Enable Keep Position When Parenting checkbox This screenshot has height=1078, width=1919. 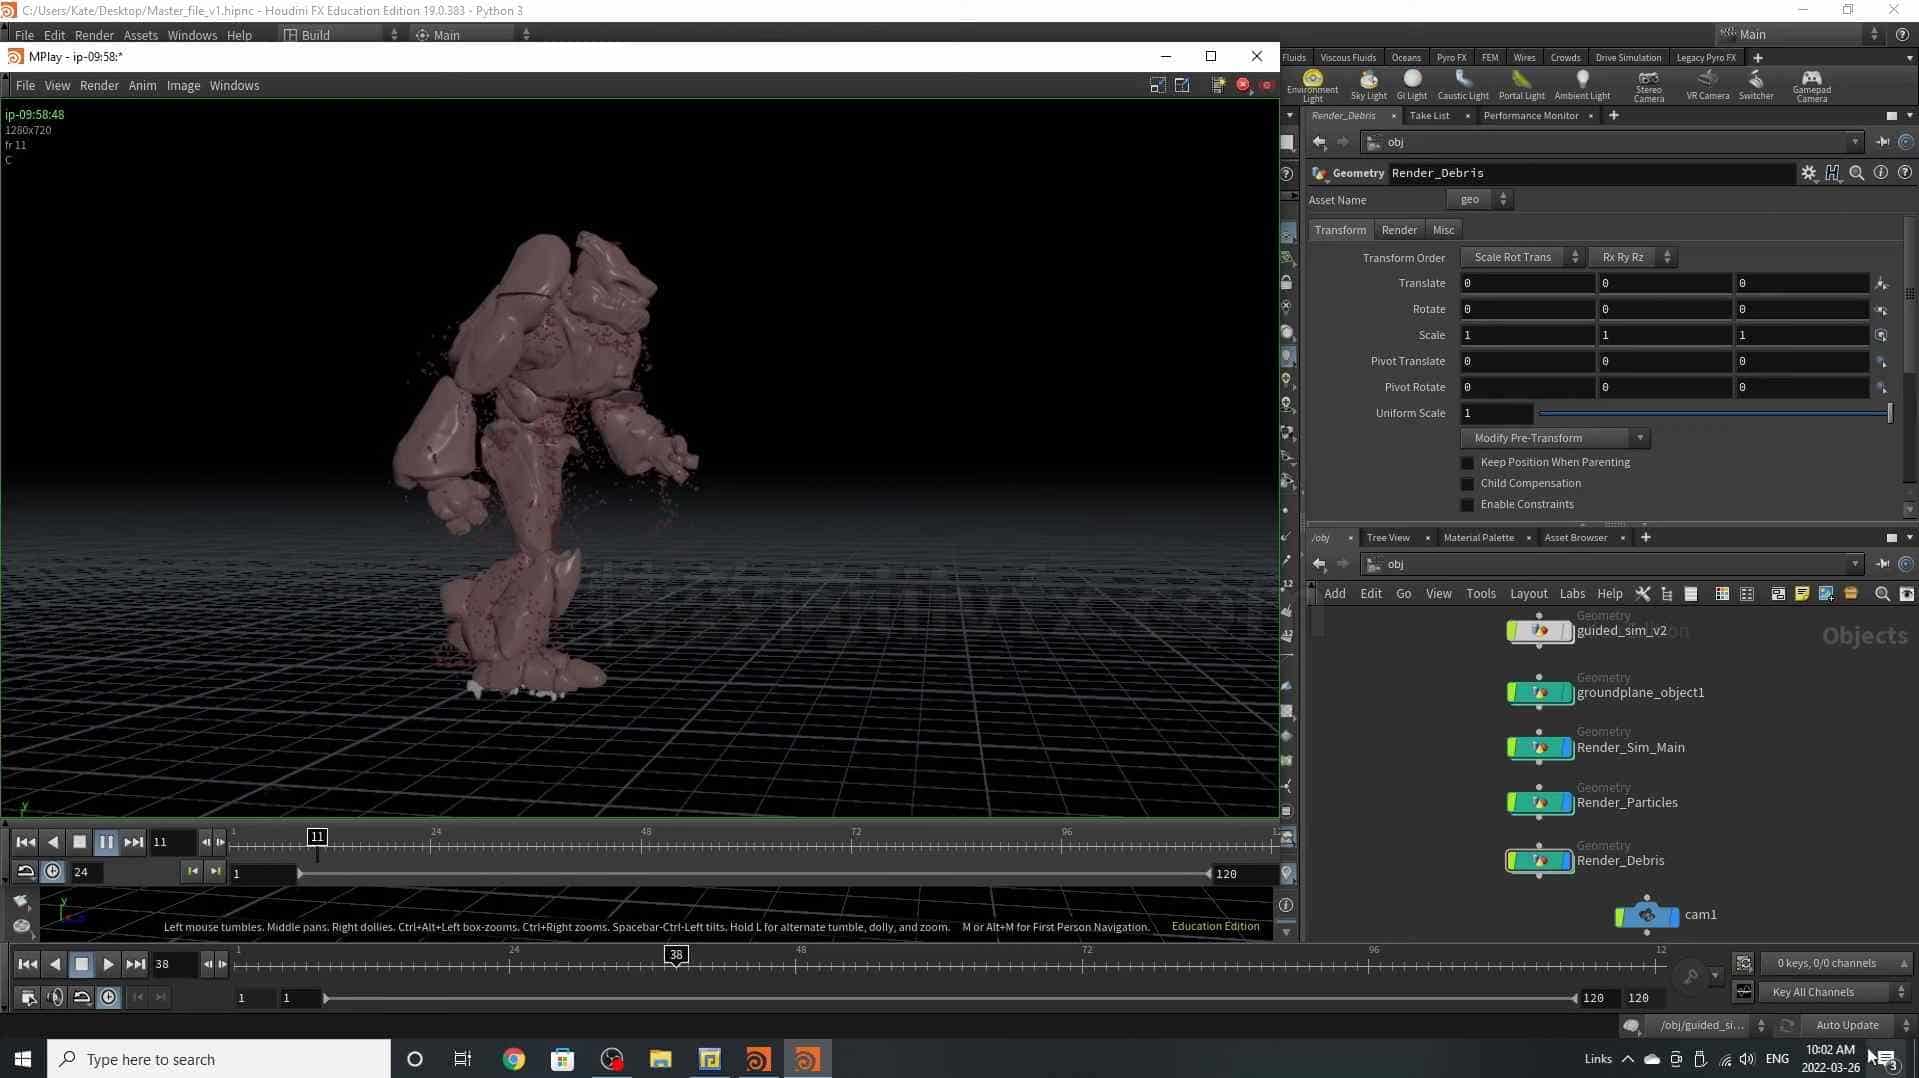[x=1467, y=463]
